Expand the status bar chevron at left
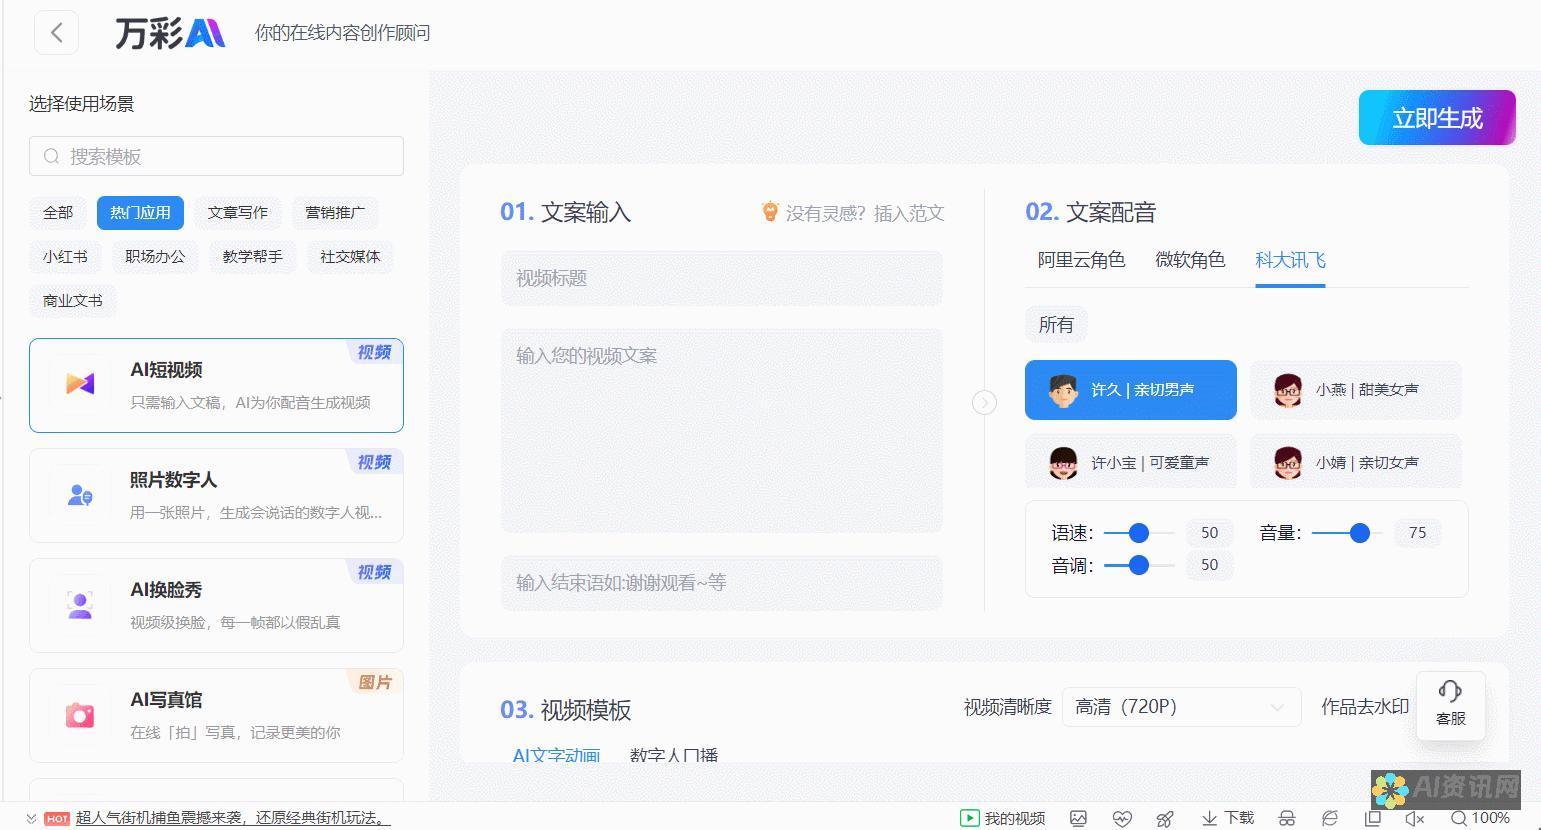1541x830 pixels. point(31,818)
